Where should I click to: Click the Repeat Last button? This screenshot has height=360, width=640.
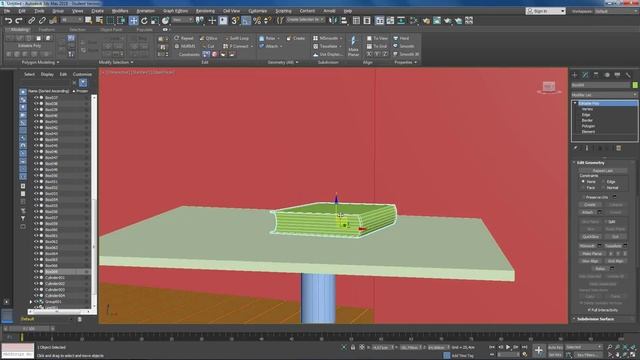tap(602, 171)
